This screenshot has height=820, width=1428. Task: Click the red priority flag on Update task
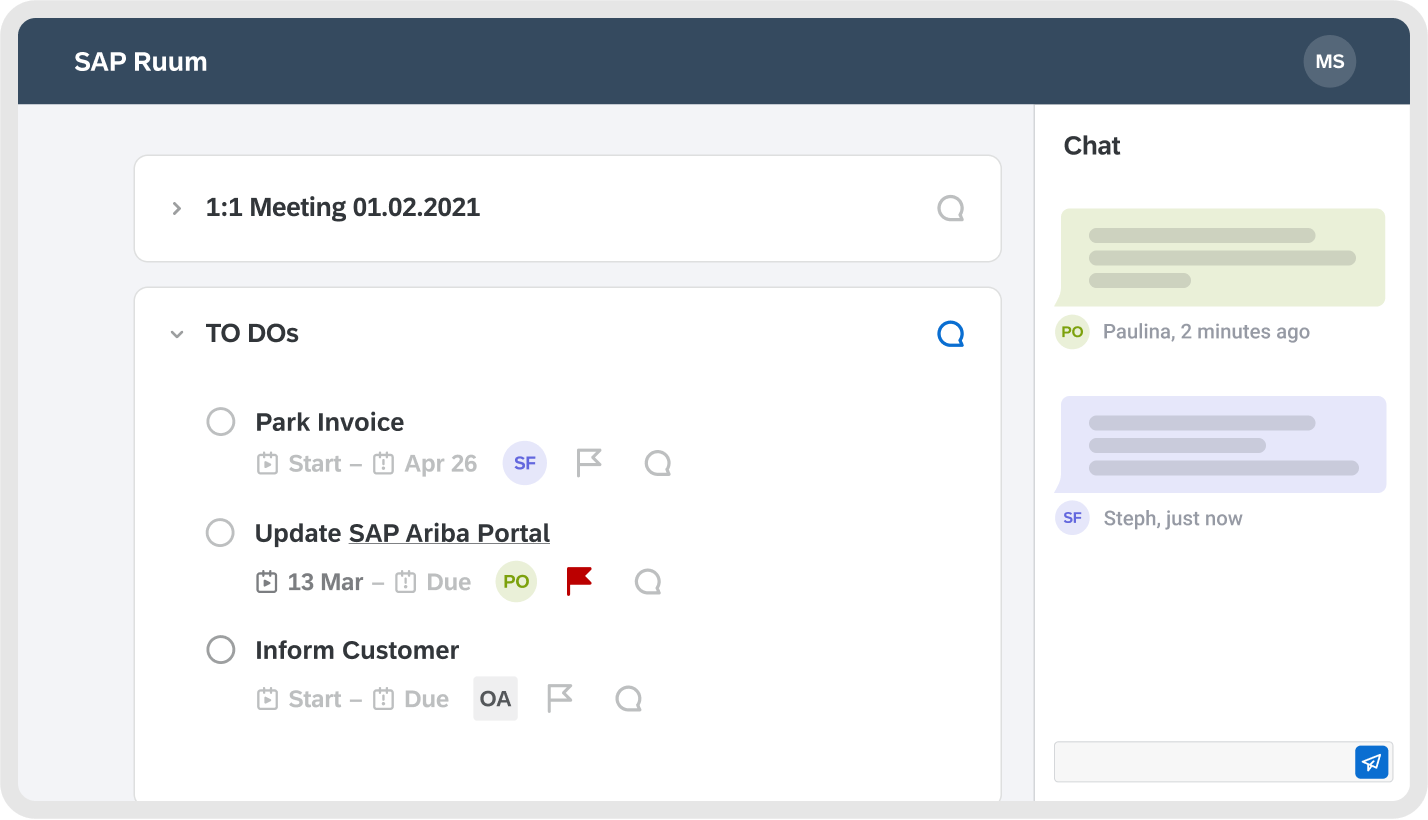coord(579,581)
